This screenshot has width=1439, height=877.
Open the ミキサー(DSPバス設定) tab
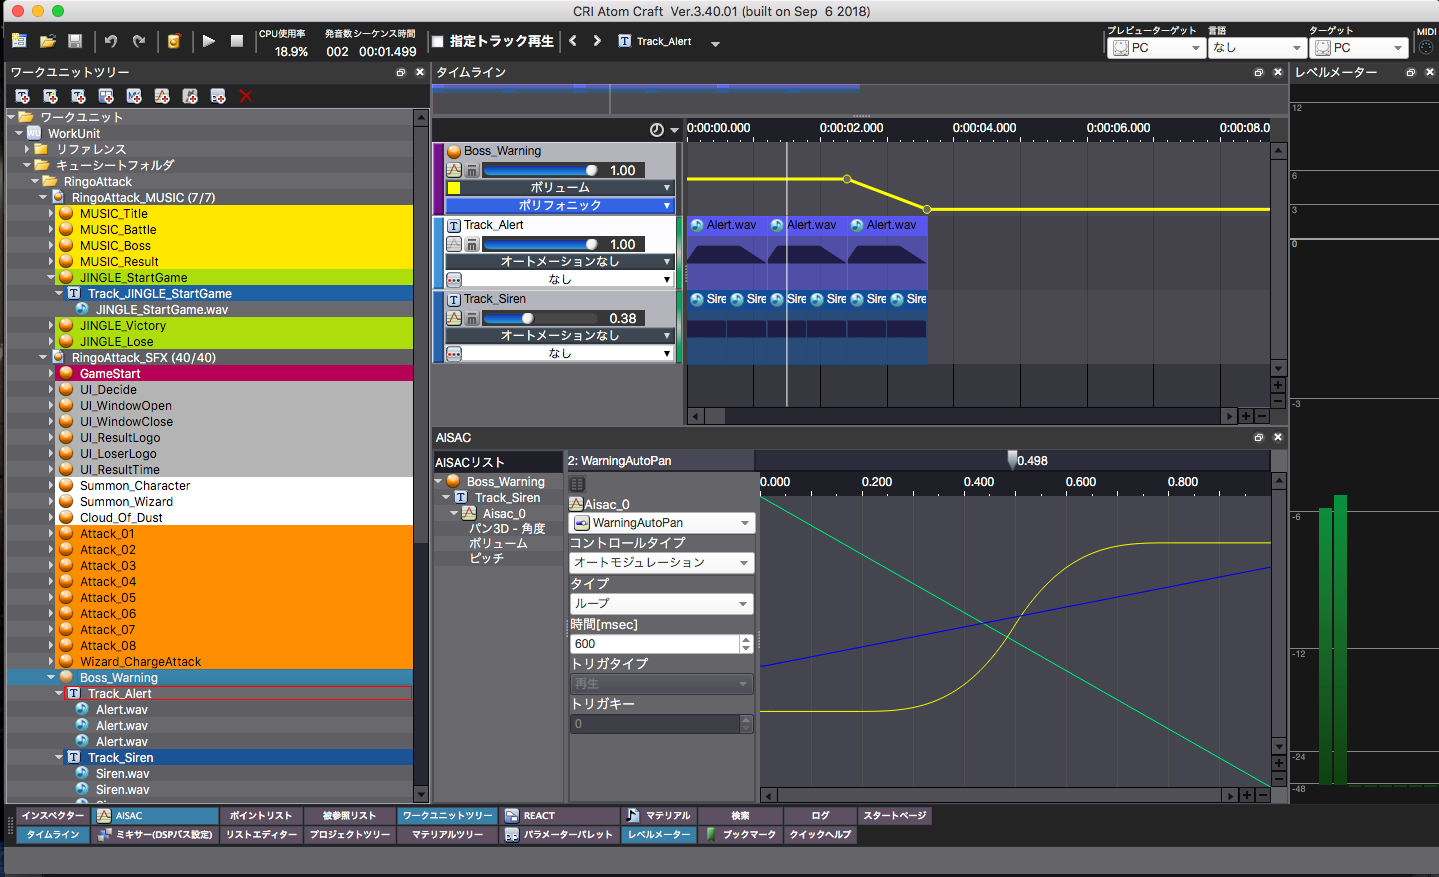click(155, 834)
